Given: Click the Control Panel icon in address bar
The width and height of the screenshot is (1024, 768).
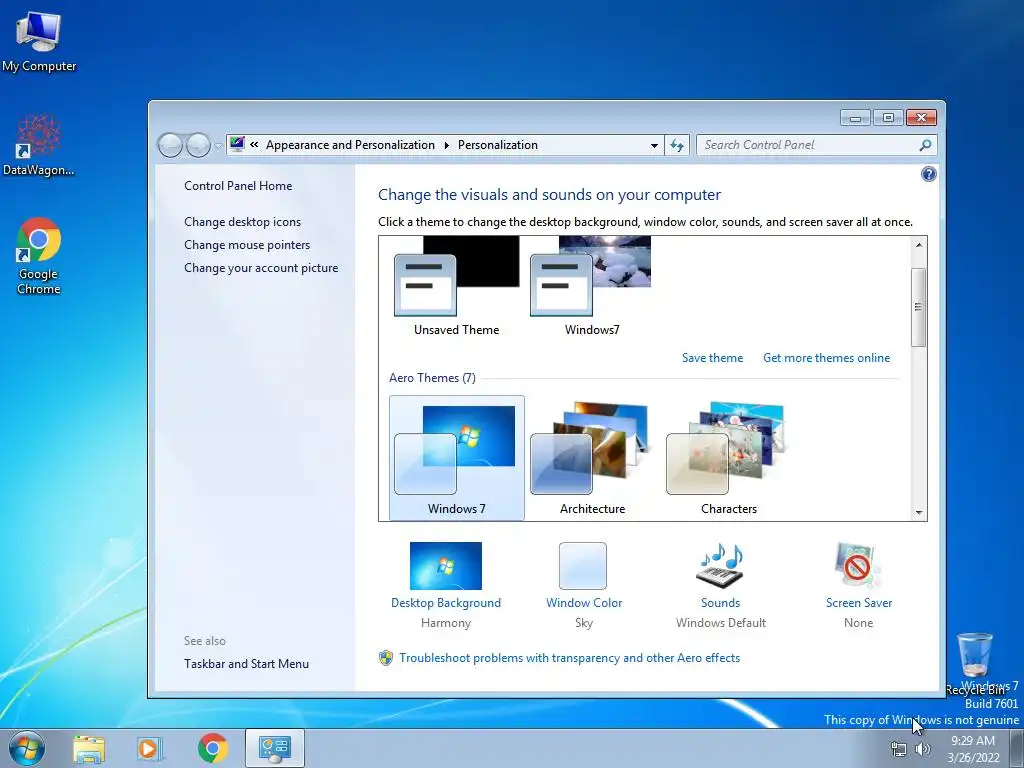Looking at the screenshot, I should click(237, 144).
